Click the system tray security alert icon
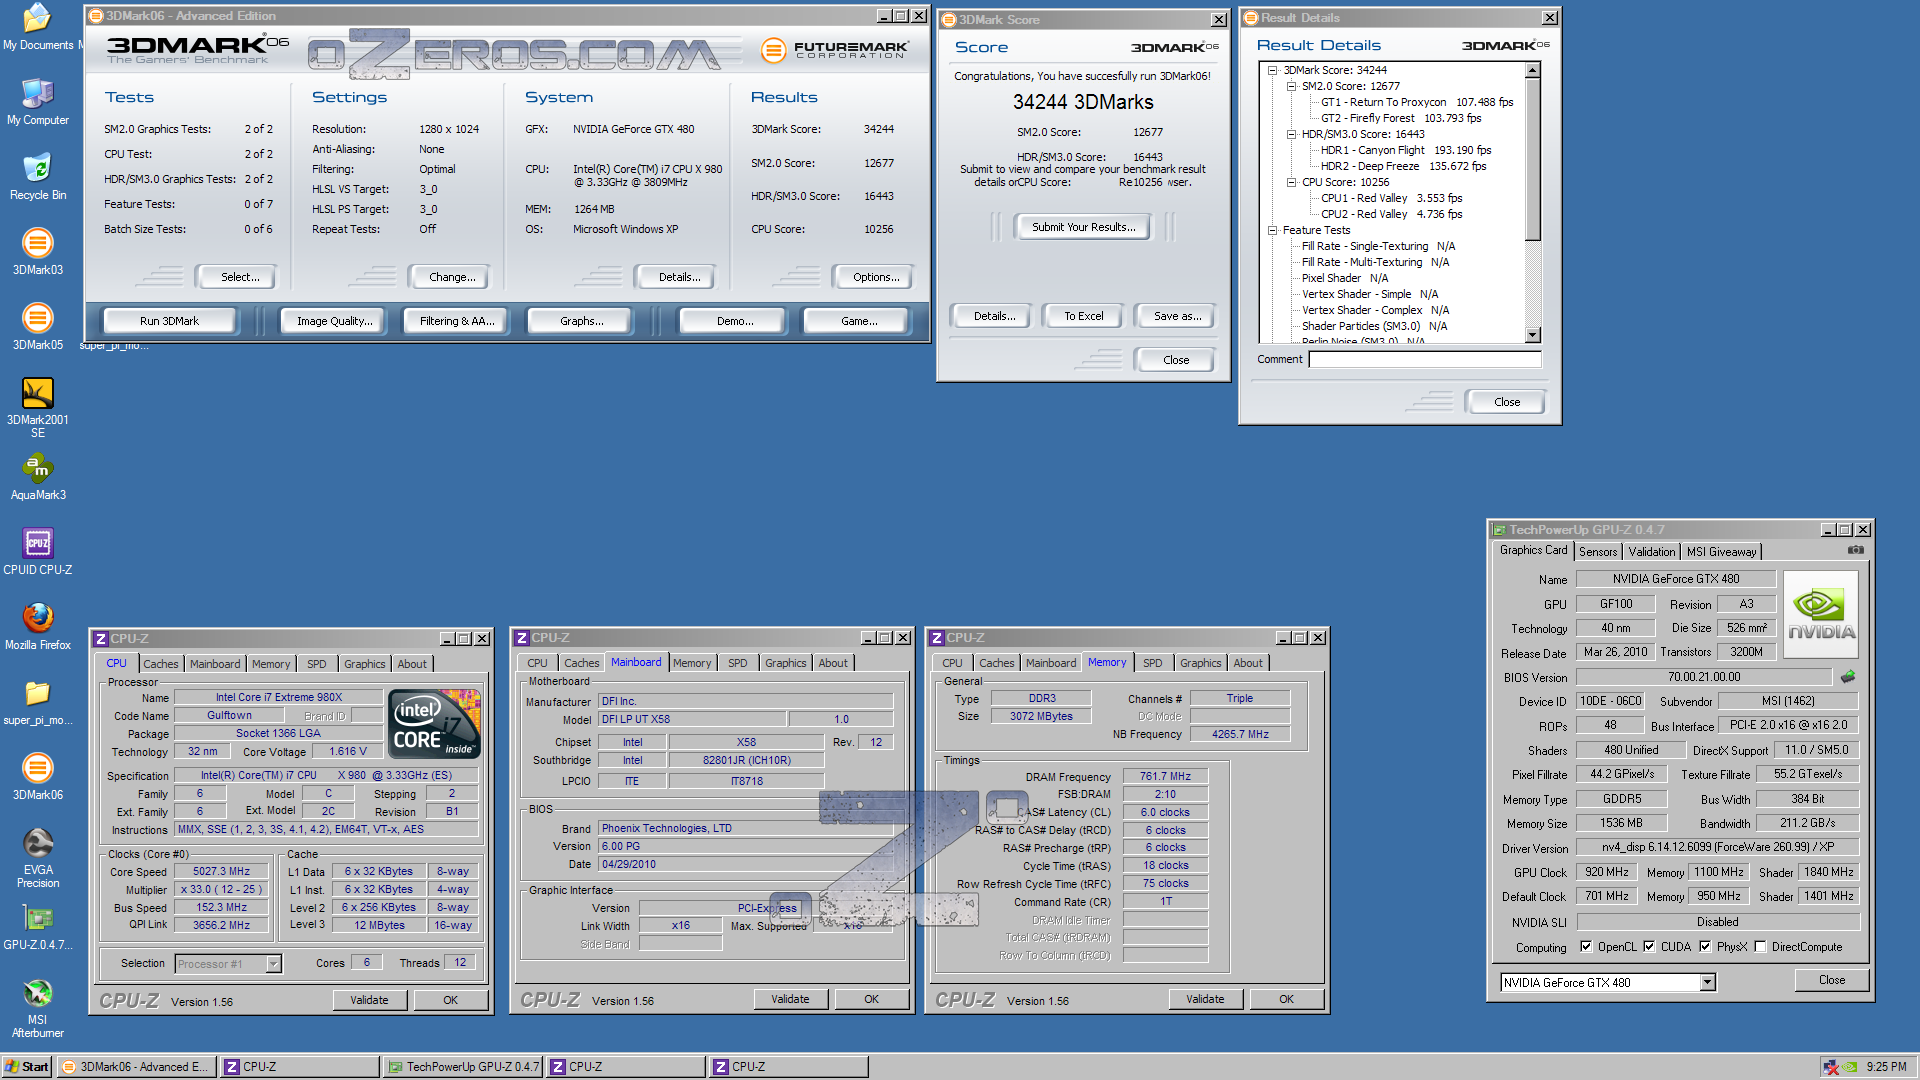Viewport: 1920px width, 1080px height. pyautogui.click(x=1830, y=1067)
